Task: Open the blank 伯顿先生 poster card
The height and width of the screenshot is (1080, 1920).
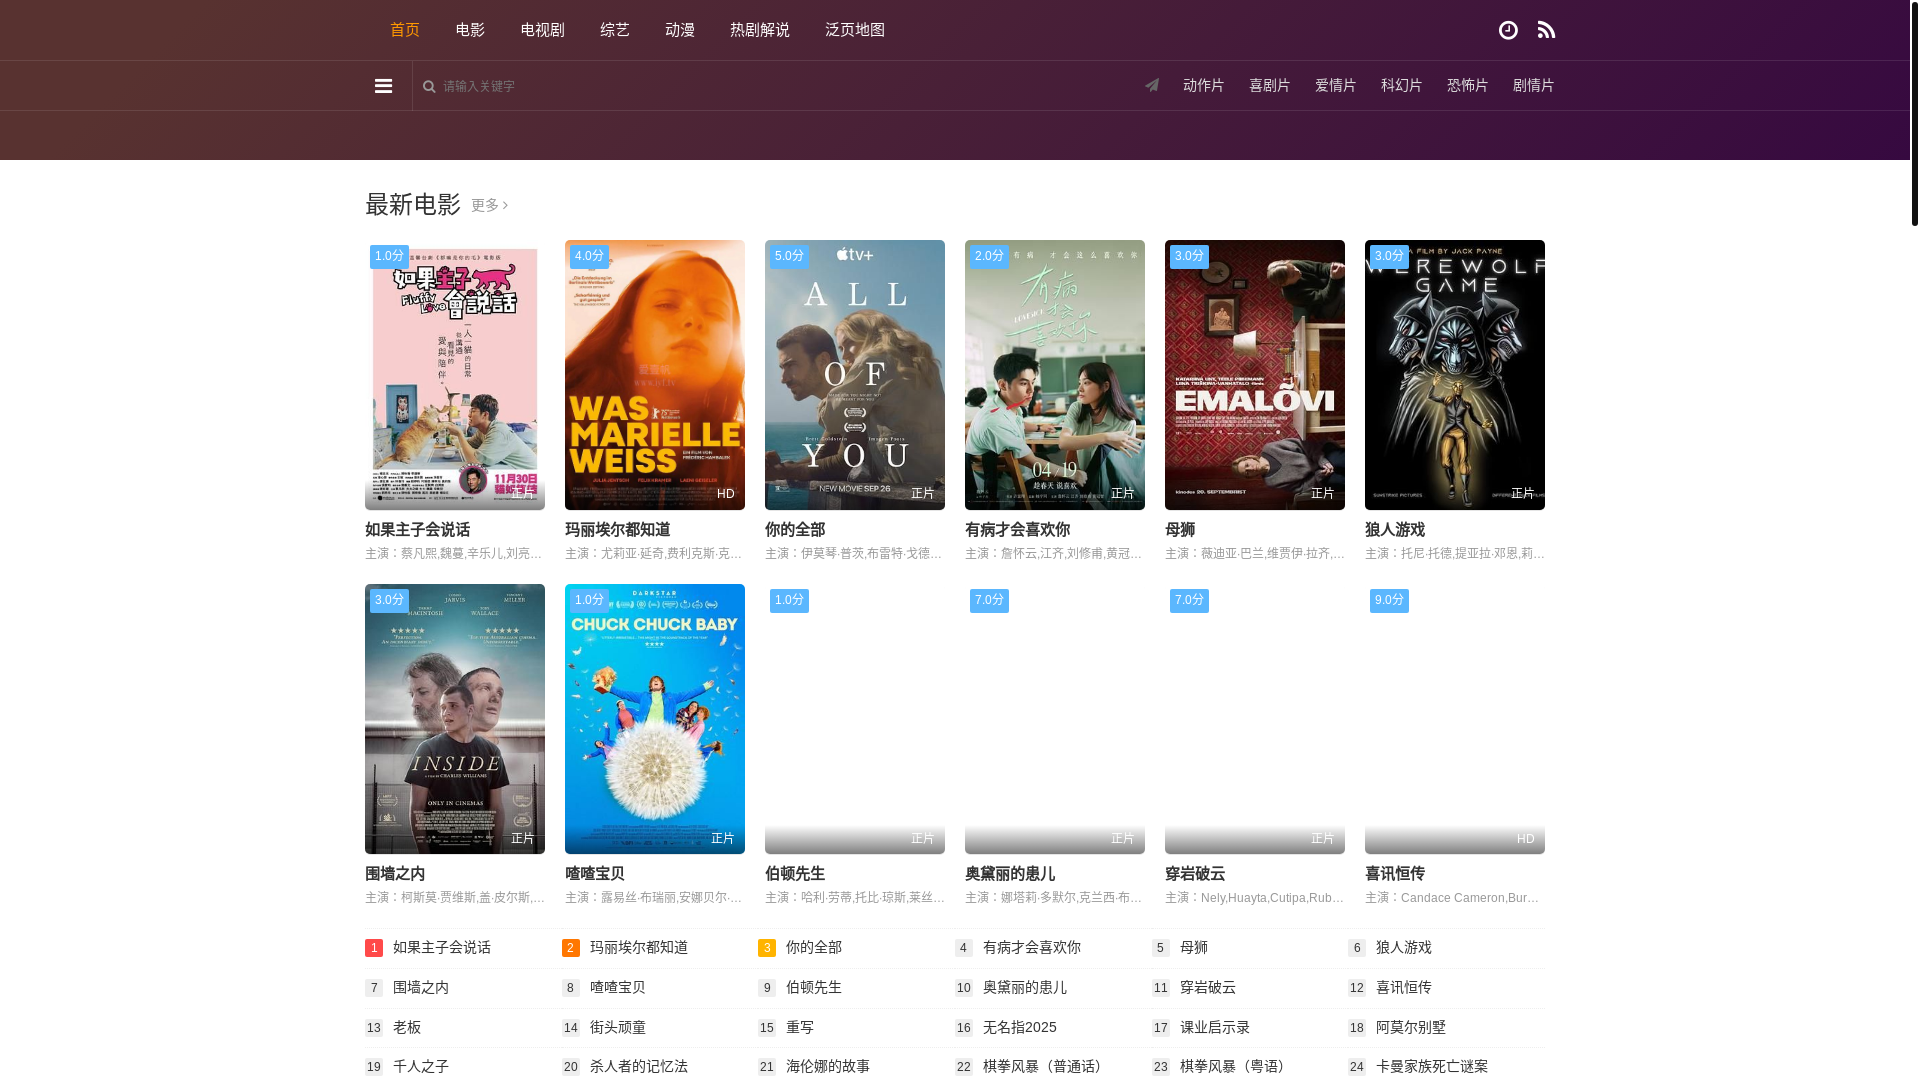Action: click(855, 719)
